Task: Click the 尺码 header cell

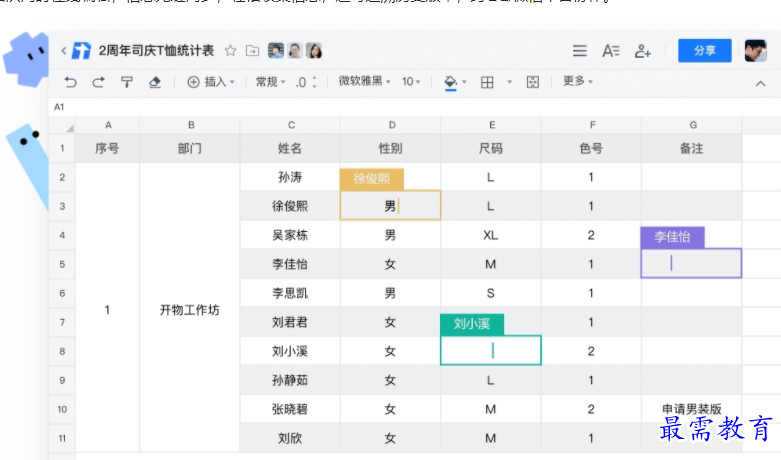Action: (491, 148)
